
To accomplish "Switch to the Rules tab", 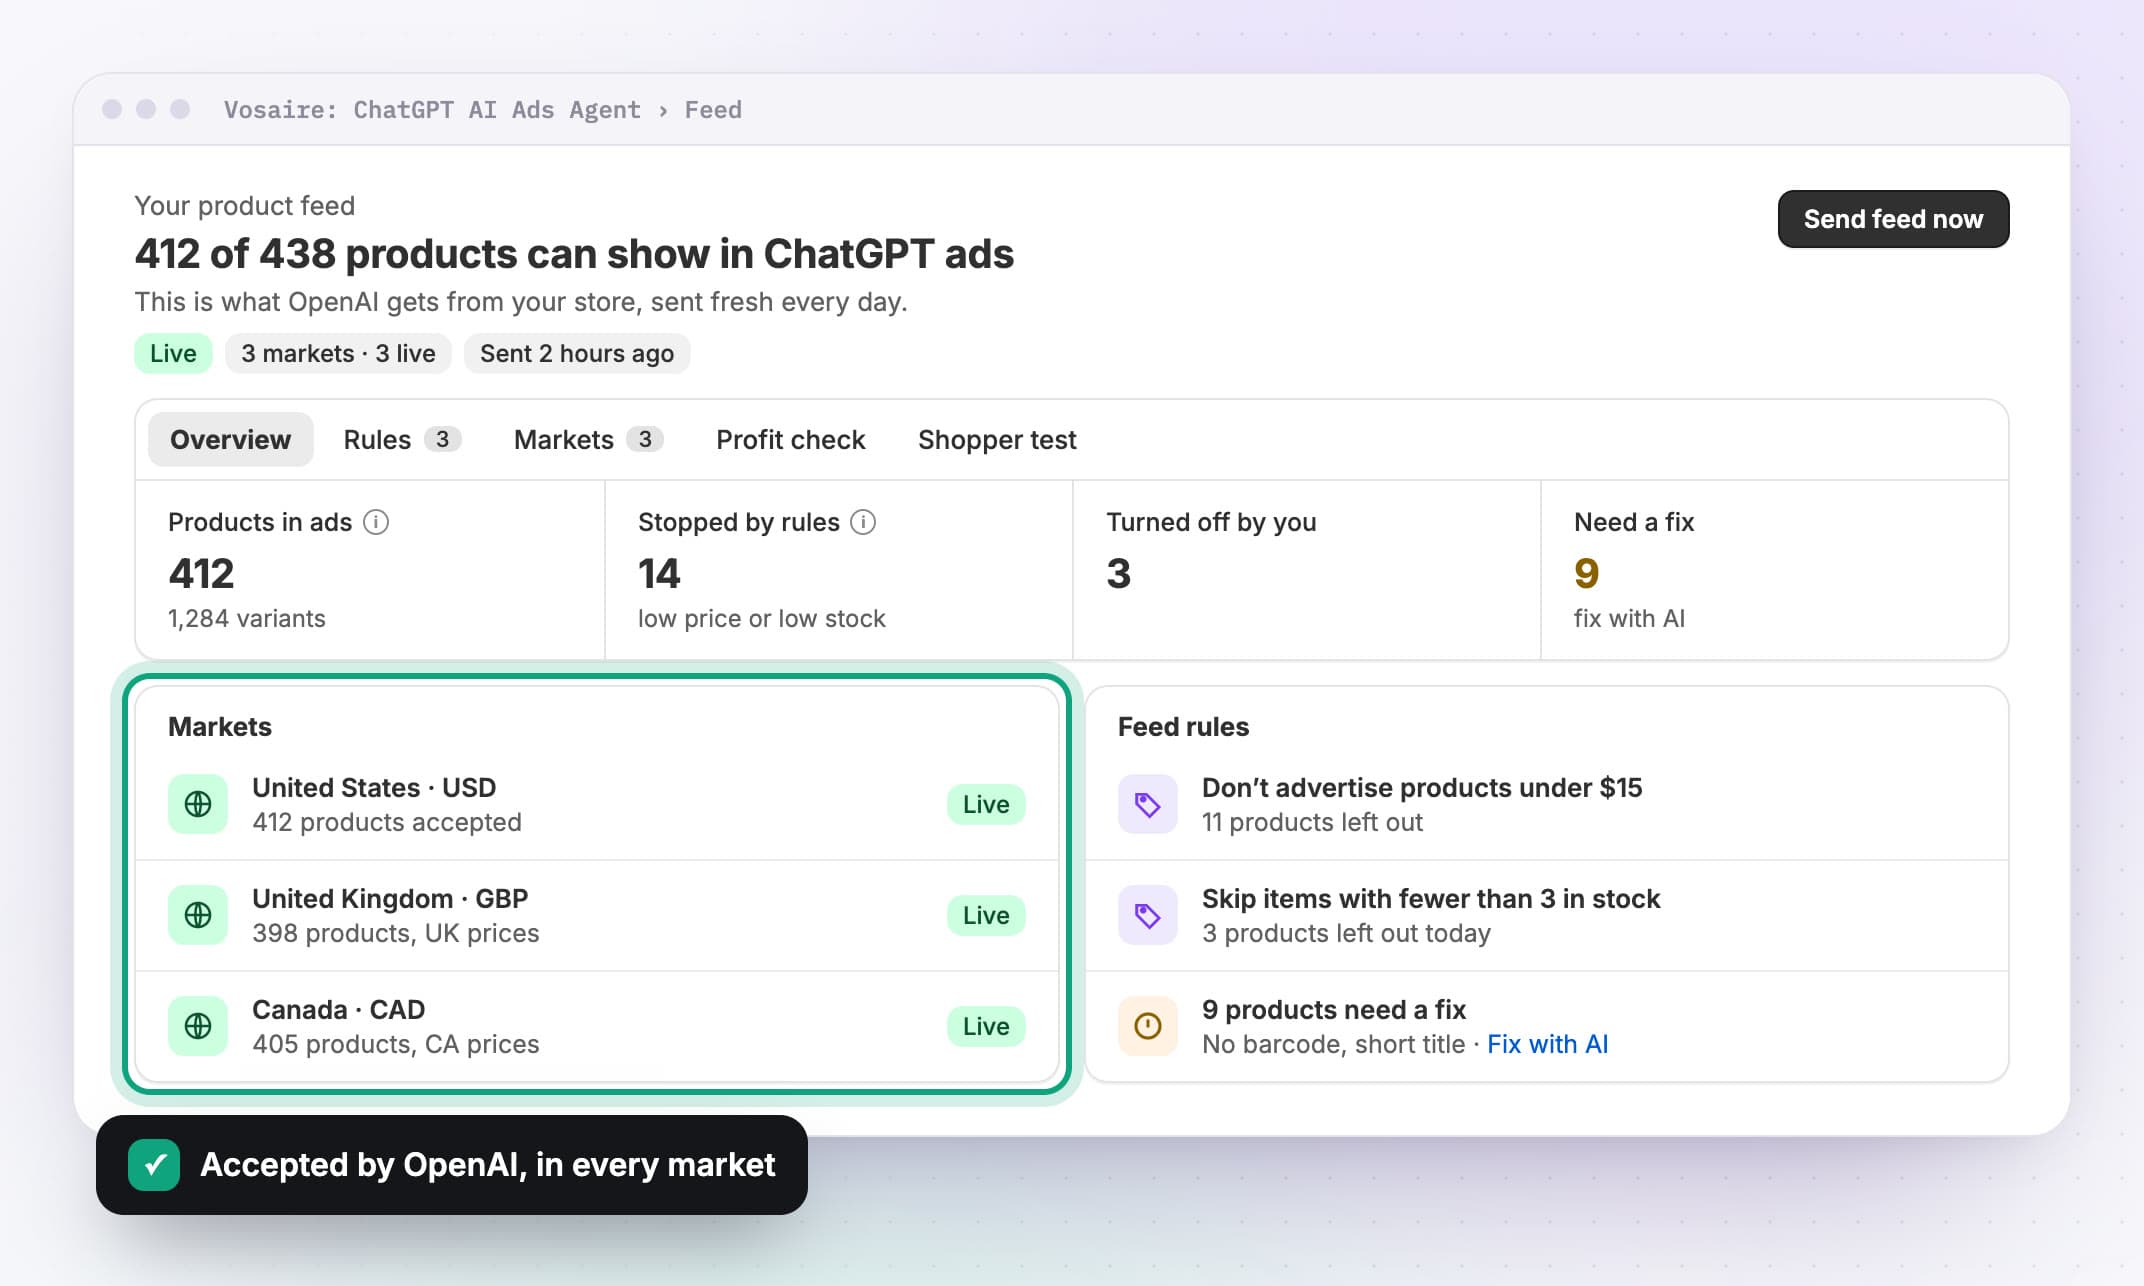I will (x=402, y=440).
